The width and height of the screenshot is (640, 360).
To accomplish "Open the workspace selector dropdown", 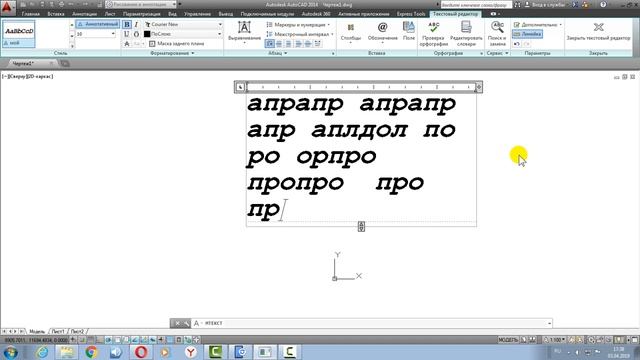I will tap(141, 4).
